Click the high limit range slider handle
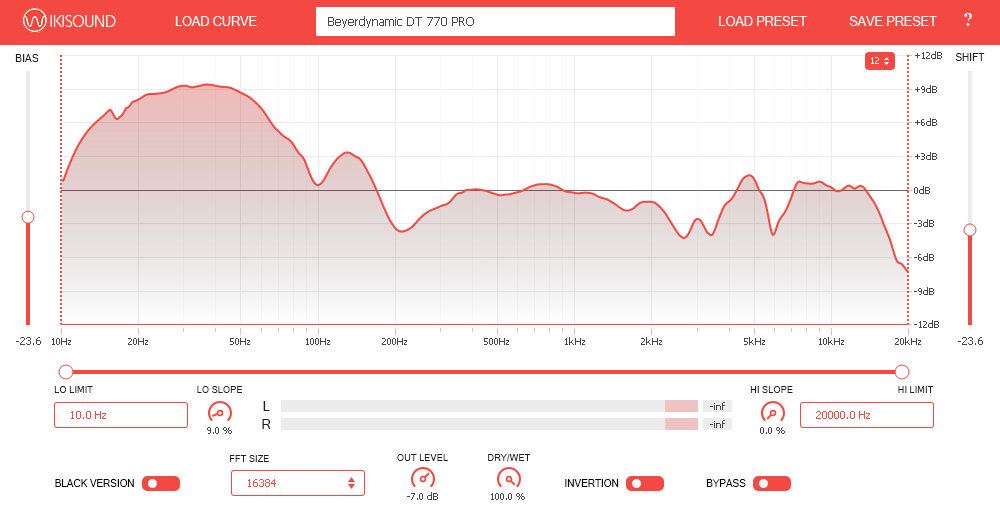 coord(902,372)
